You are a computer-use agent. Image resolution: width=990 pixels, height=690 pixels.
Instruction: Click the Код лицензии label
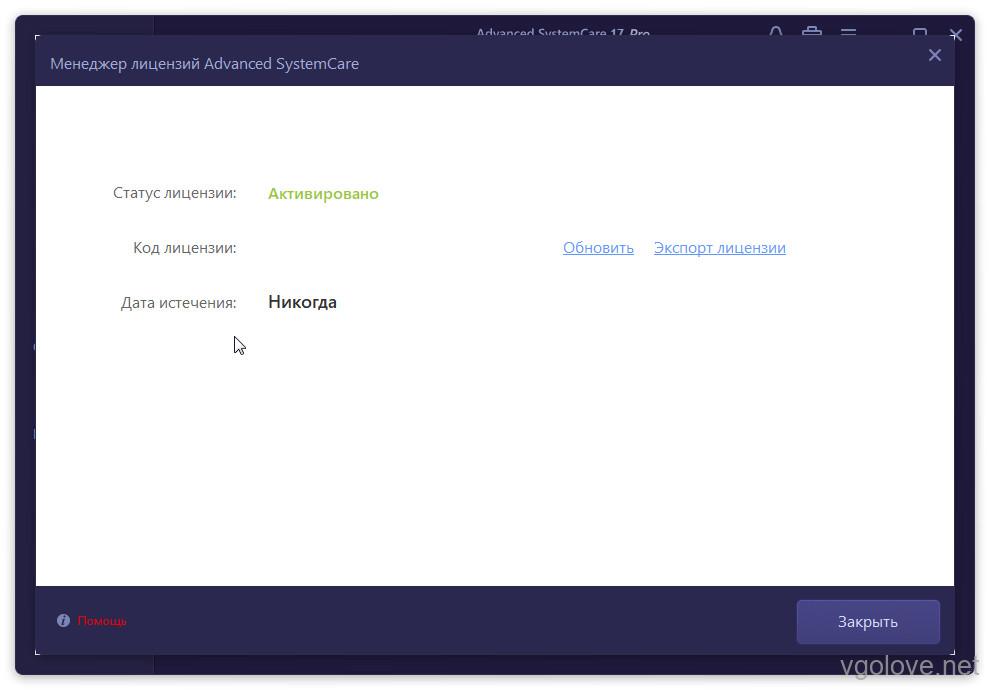pos(184,248)
